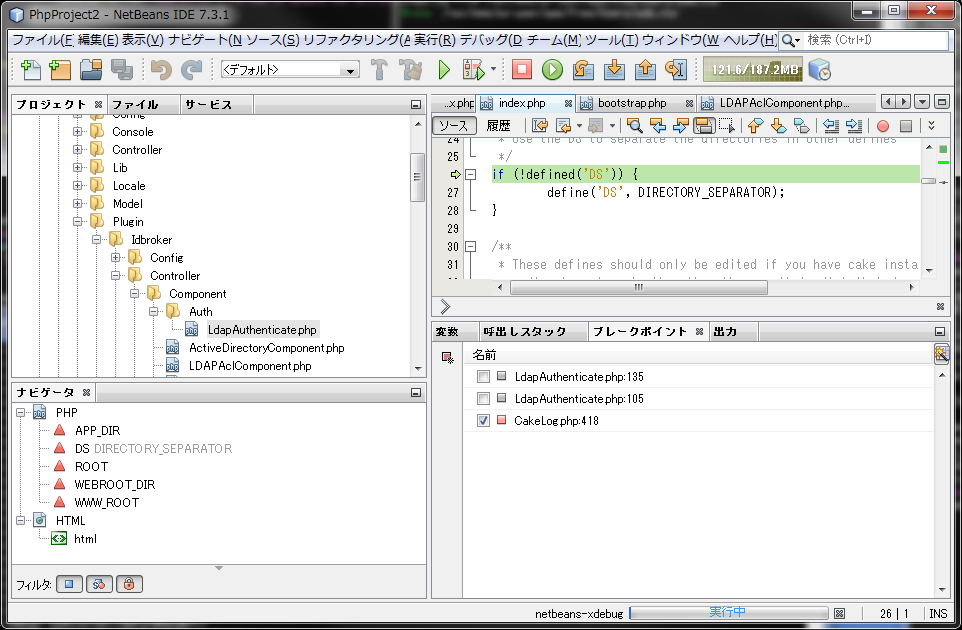The height and width of the screenshot is (630, 962).
Task: Collapse the Idbroker folder node
Action: point(96,239)
